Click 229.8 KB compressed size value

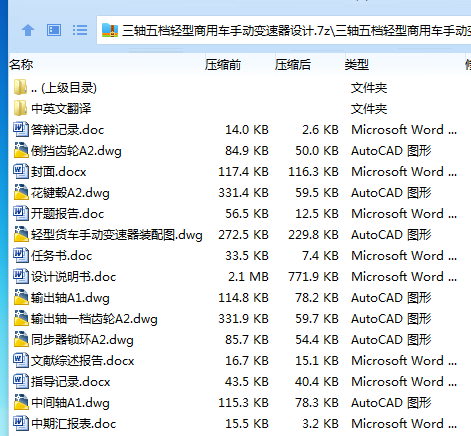313,235
